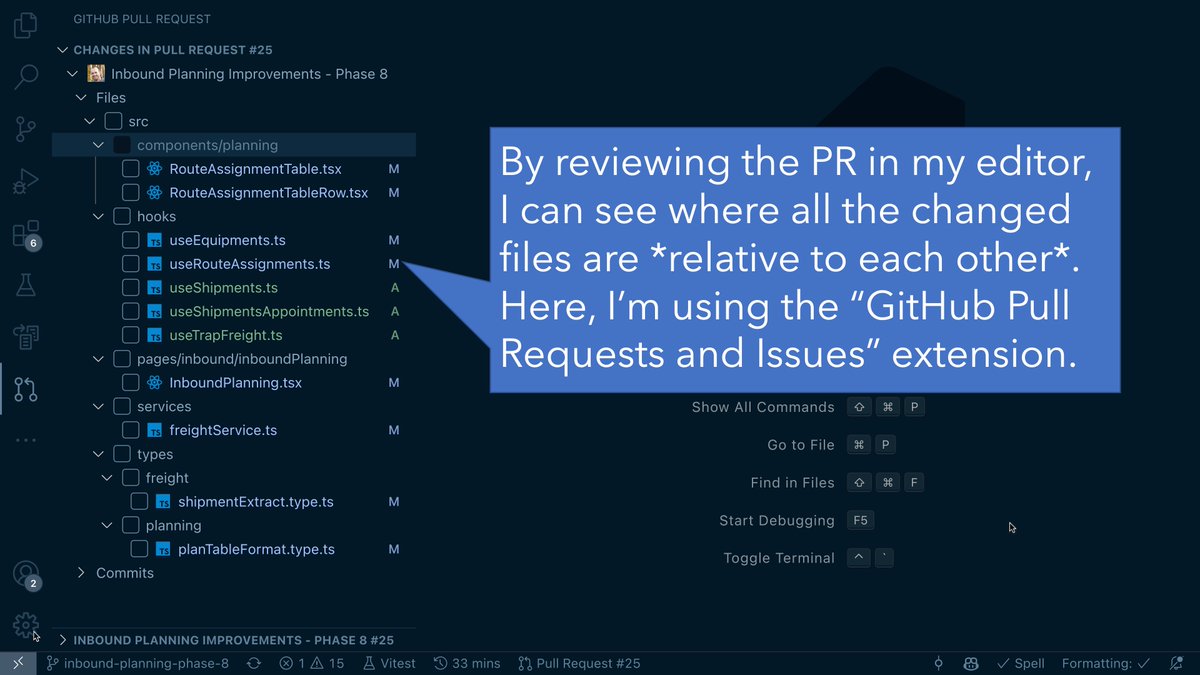Select the planTableFormat.type.ts file
The height and width of the screenshot is (675, 1200).
pos(256,550)
